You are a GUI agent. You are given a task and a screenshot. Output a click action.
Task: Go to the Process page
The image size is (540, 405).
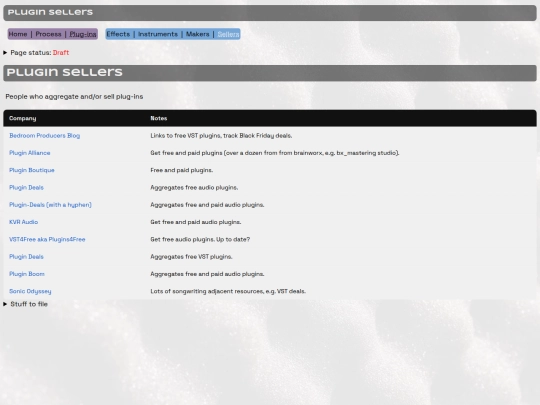pyautogui.click(x=48, y=34)
